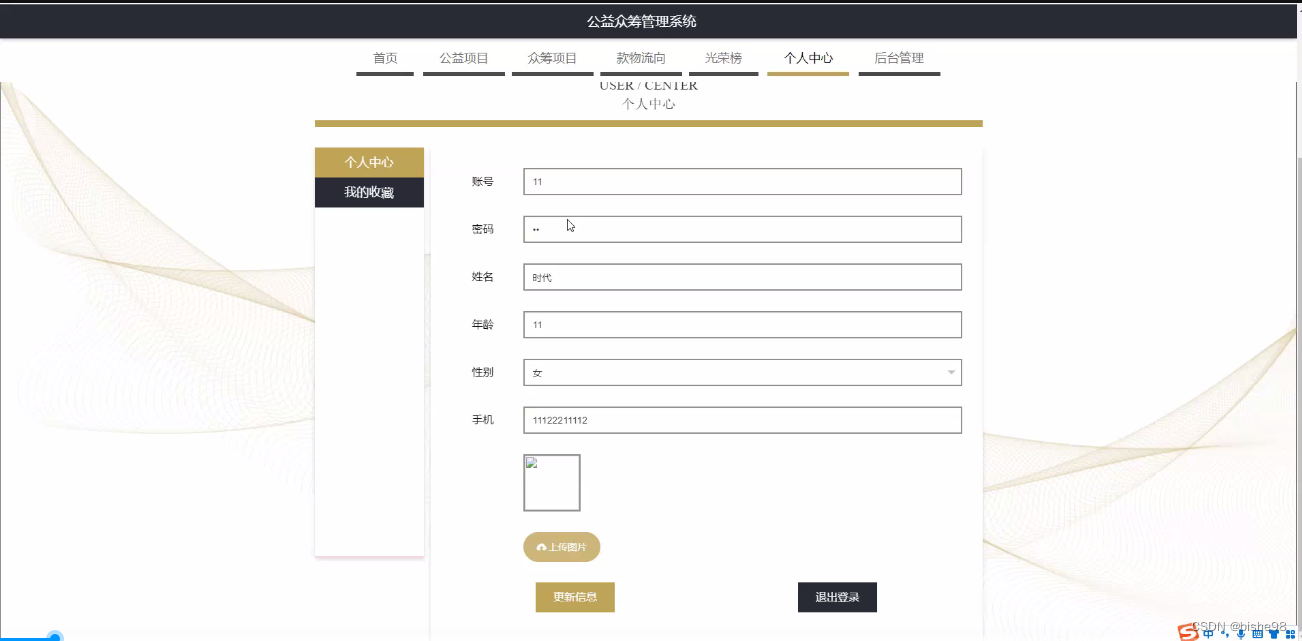This screenshot has width=1302, height=641.
Task: Open the Sogou soft keyboard icon
Action: (x=1257, y=632)
